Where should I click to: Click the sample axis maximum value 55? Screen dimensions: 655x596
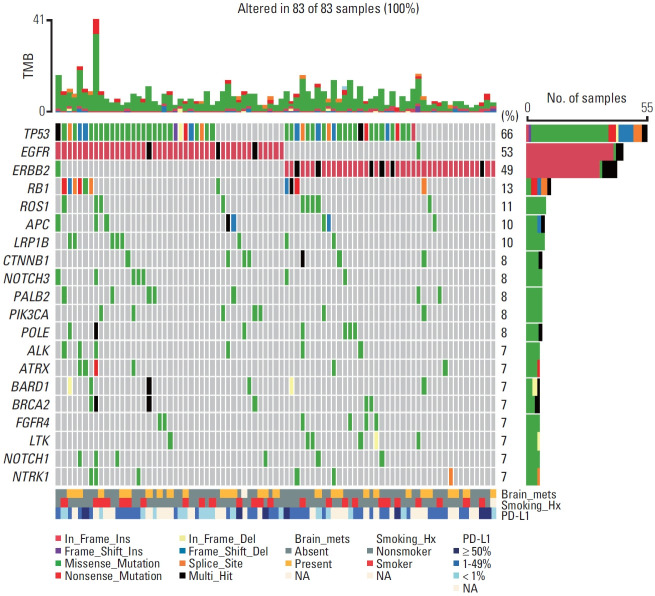[x=647, y=107]
